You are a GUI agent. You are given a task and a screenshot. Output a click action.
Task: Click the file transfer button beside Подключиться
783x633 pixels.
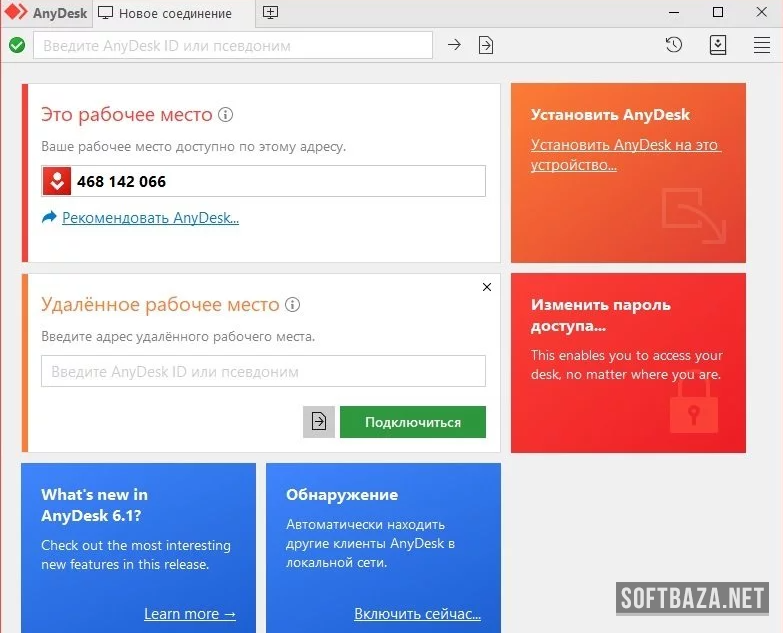tap(319, 422)
